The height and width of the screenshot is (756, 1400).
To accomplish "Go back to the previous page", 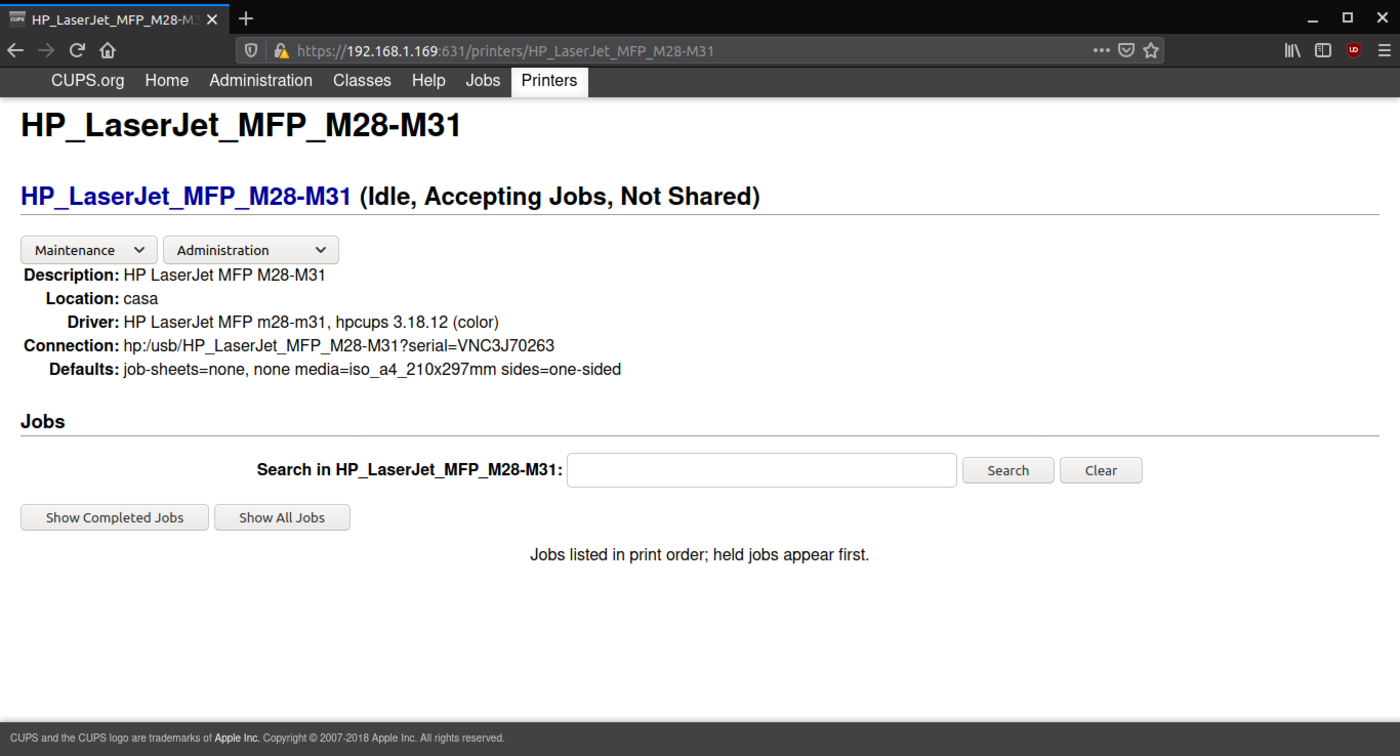I will 15,50.
